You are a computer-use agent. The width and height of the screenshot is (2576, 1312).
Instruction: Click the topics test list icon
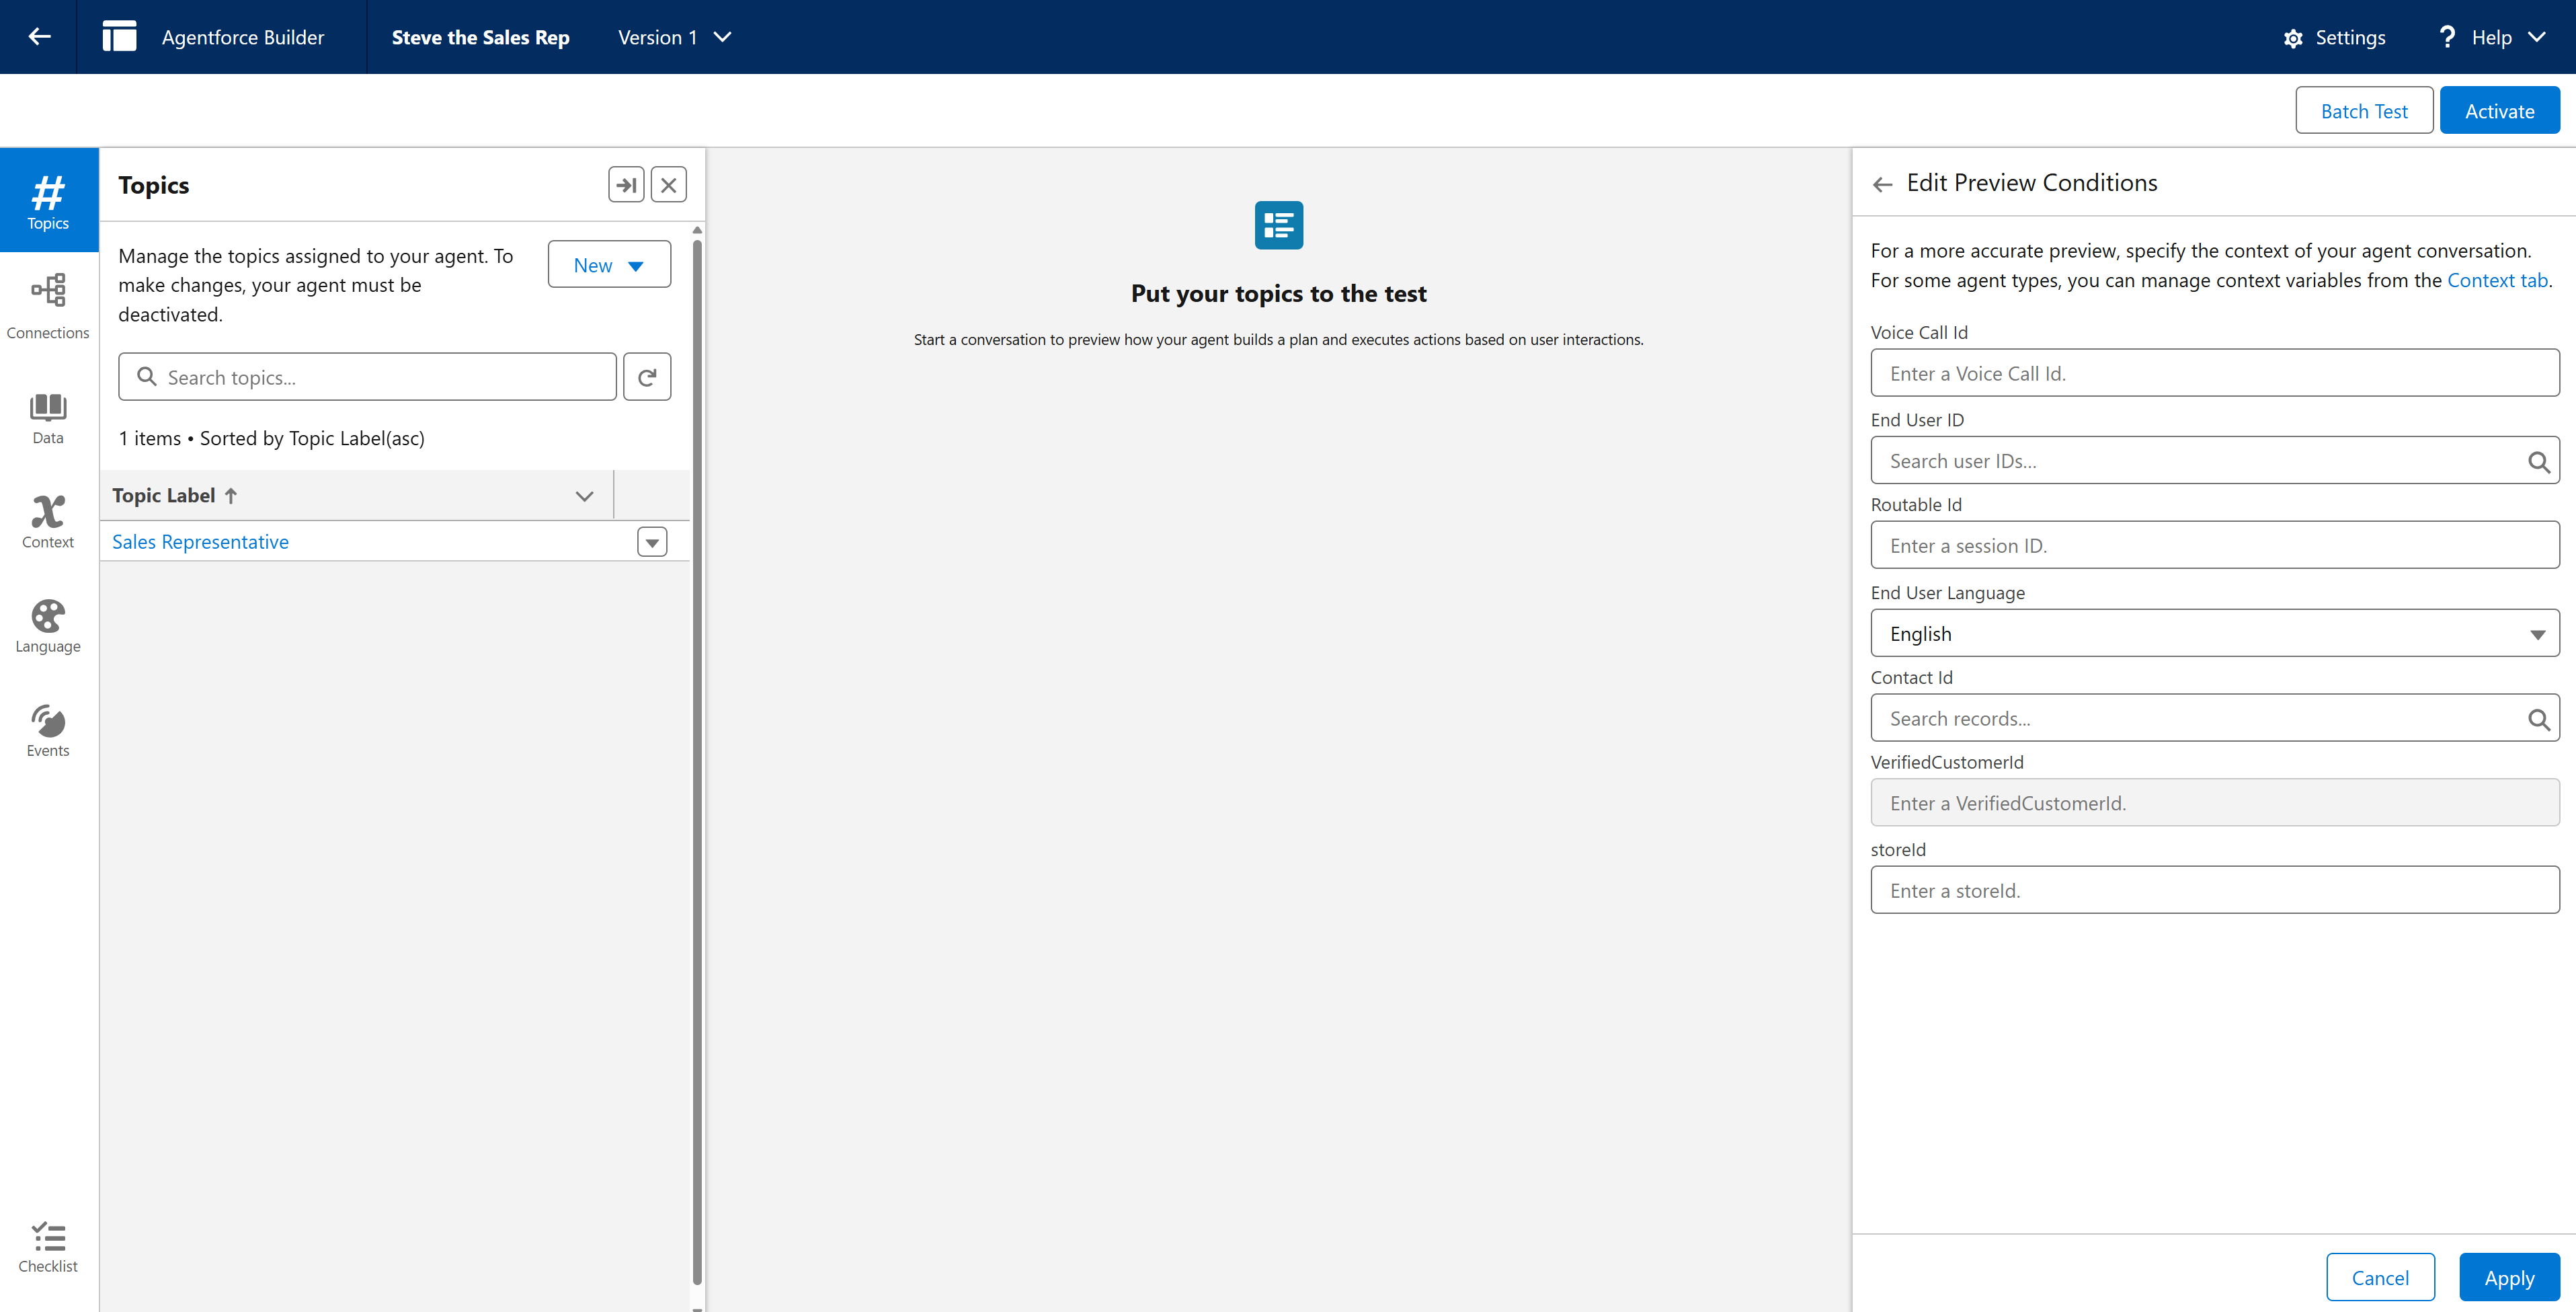click(x=1278, y=225)
